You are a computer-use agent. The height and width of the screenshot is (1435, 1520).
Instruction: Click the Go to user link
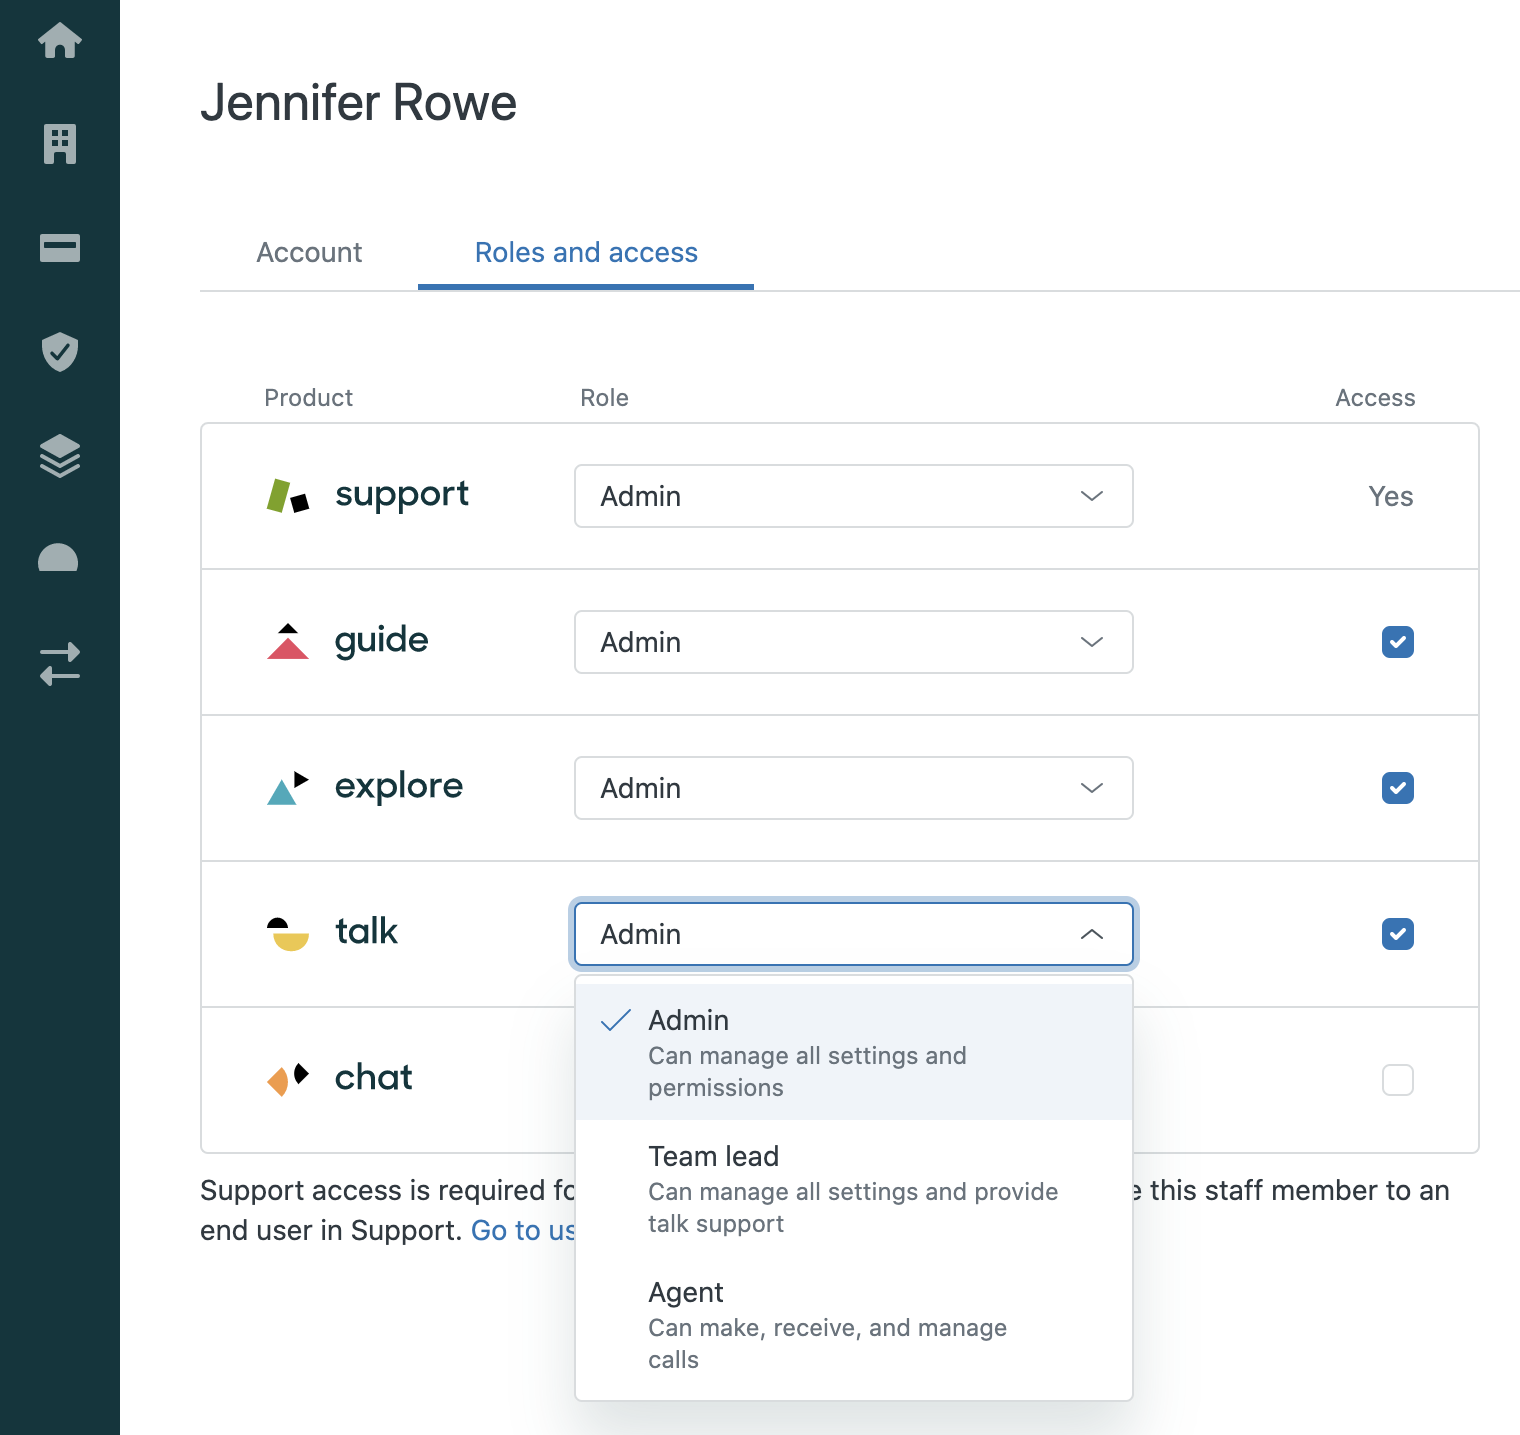[x=523, y=1230]
